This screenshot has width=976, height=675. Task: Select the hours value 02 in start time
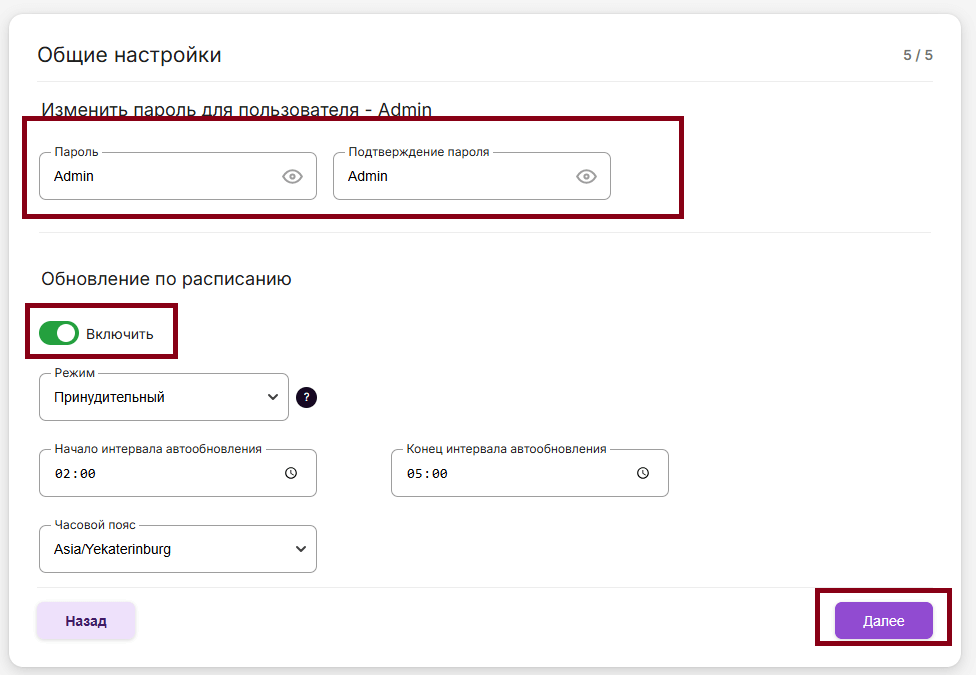62,474
